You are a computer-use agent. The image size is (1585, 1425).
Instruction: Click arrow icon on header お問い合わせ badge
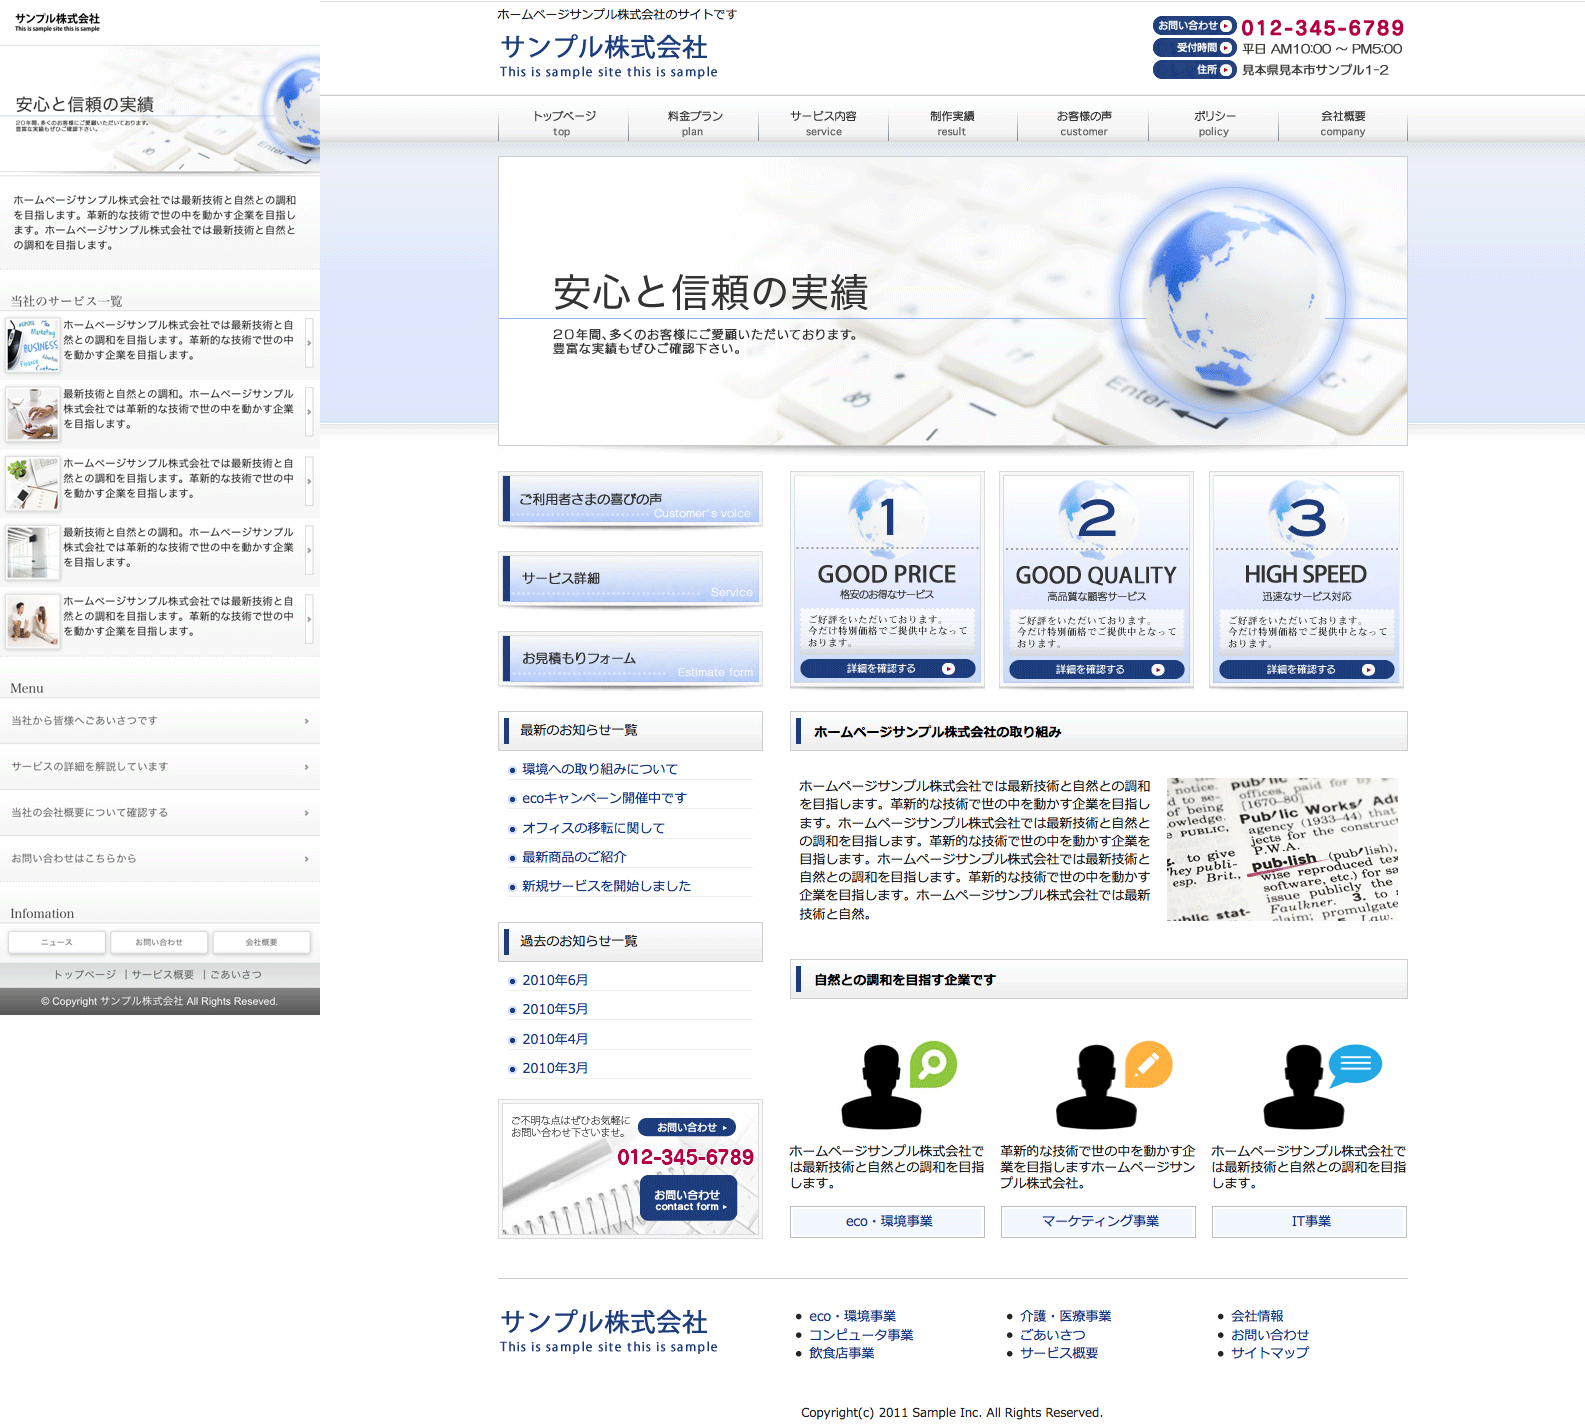click(x=1226, y=26)
